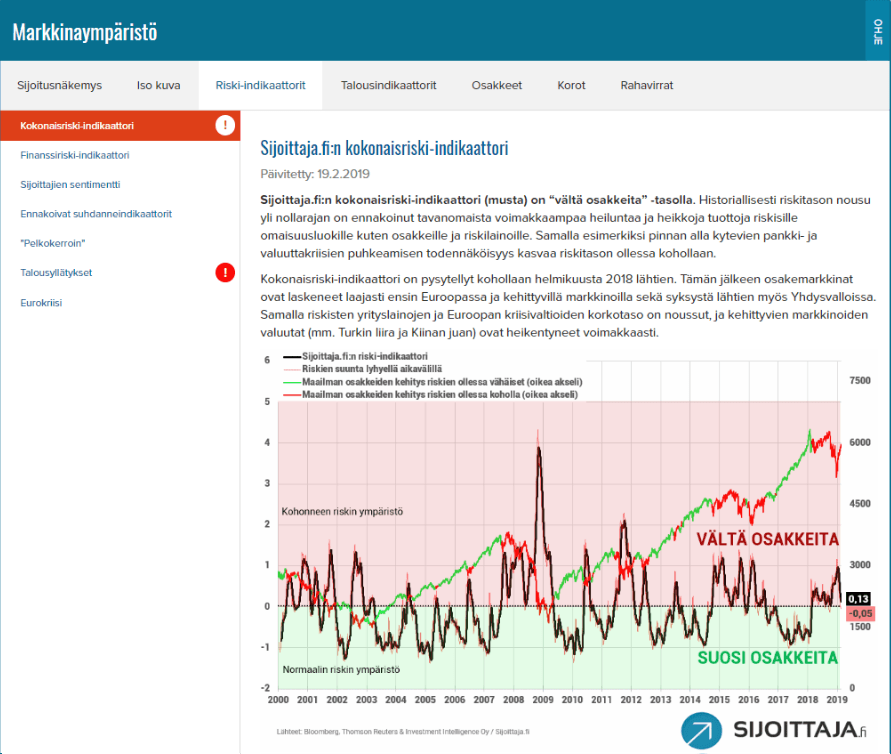Click the VÄLTÄ OSAKKEITA chart label
The height and width of the screenshot is (754, 891).
point(768,539)
